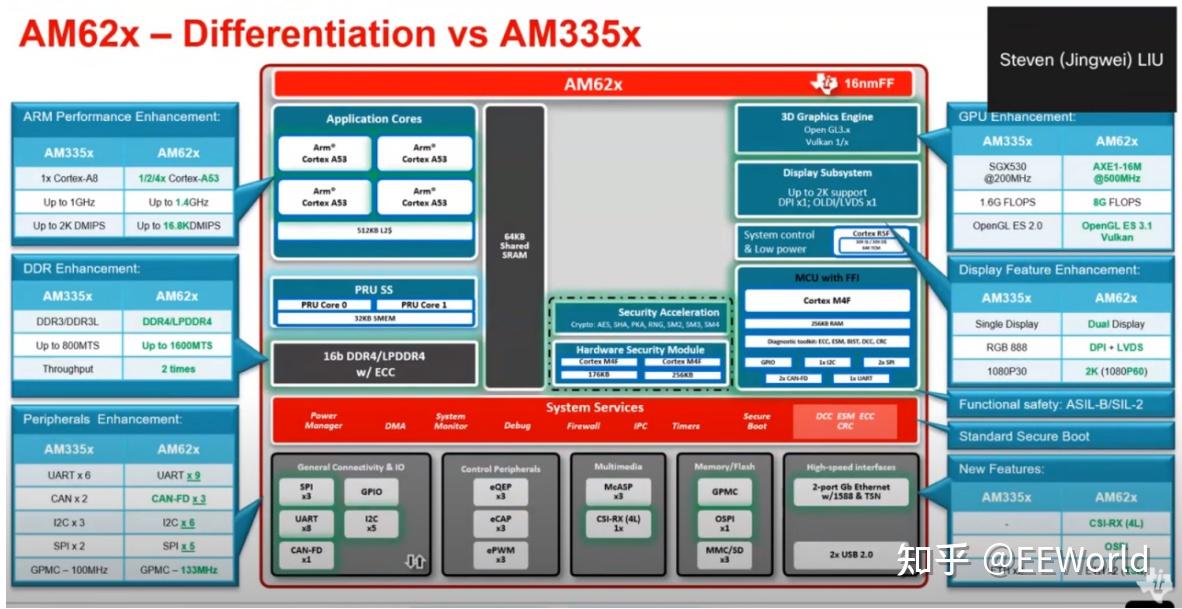Select the 3D Graphics Engine block

(826, 129)
